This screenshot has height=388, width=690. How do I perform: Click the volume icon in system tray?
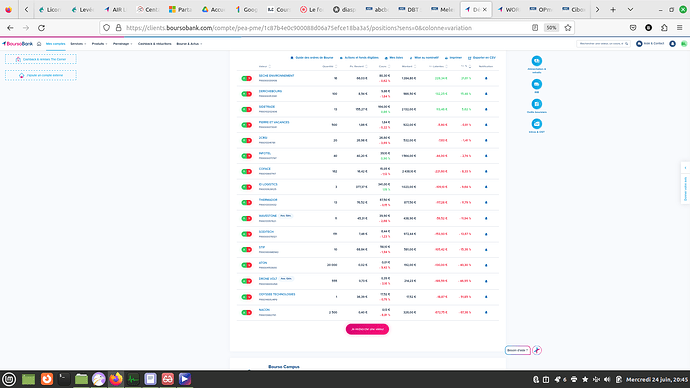[607, 379]
